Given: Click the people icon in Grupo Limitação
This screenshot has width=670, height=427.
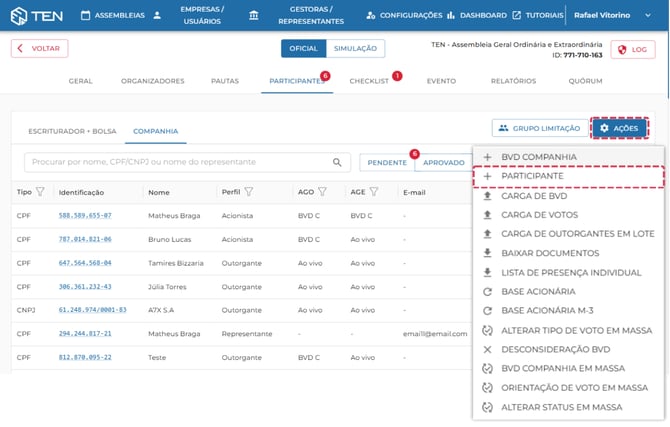Looking at the screenshot, I should (503, 128).
